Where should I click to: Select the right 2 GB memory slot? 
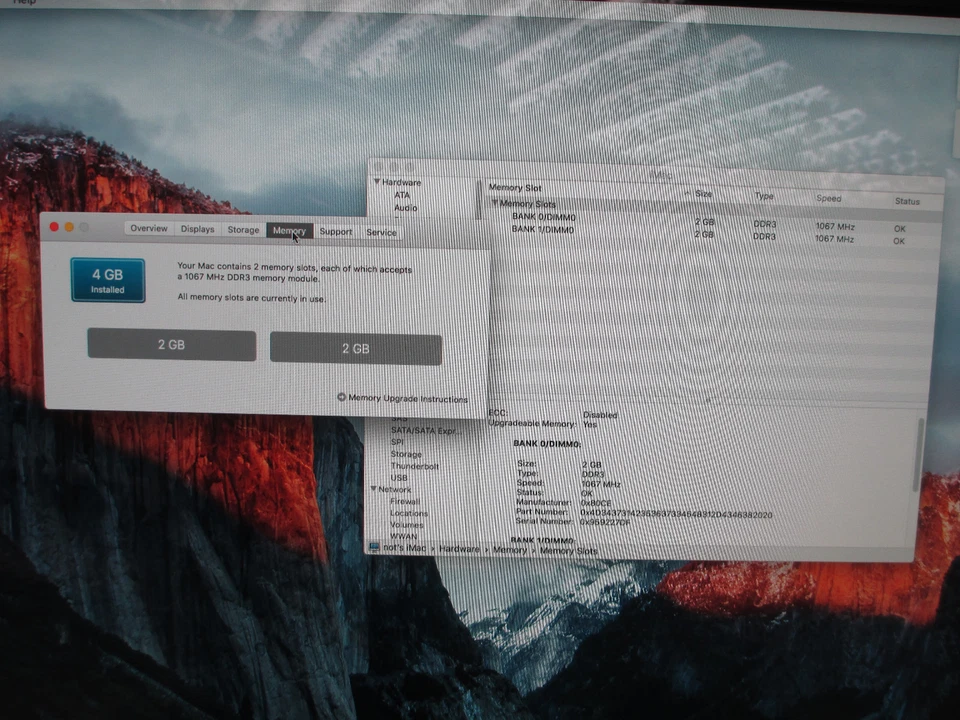356,349
